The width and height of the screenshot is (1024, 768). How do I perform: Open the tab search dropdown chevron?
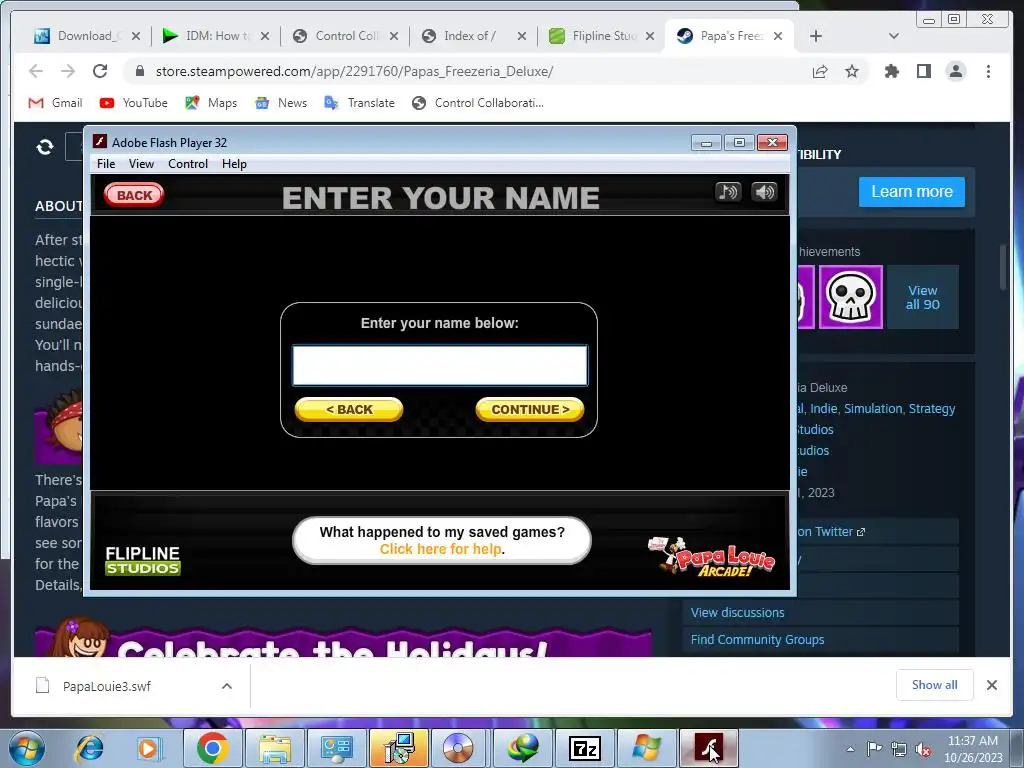coord(893,36)
